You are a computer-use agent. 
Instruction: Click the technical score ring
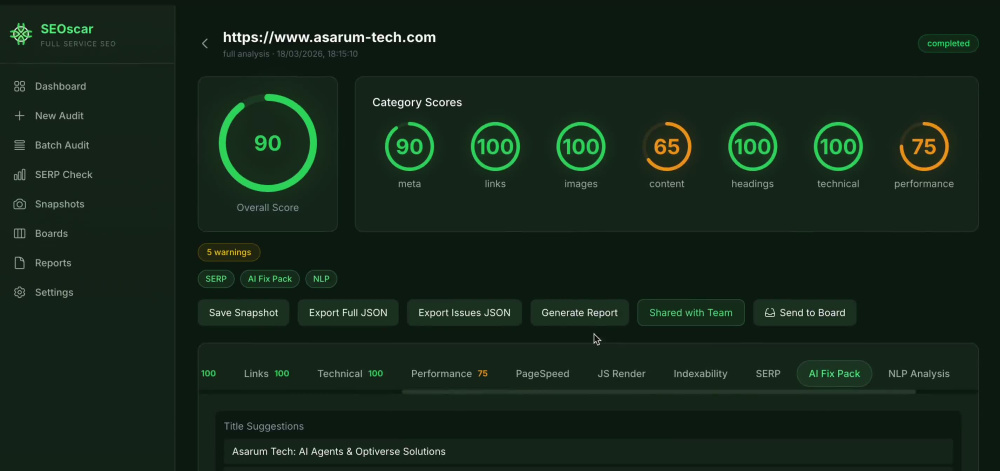click(838, 147)
